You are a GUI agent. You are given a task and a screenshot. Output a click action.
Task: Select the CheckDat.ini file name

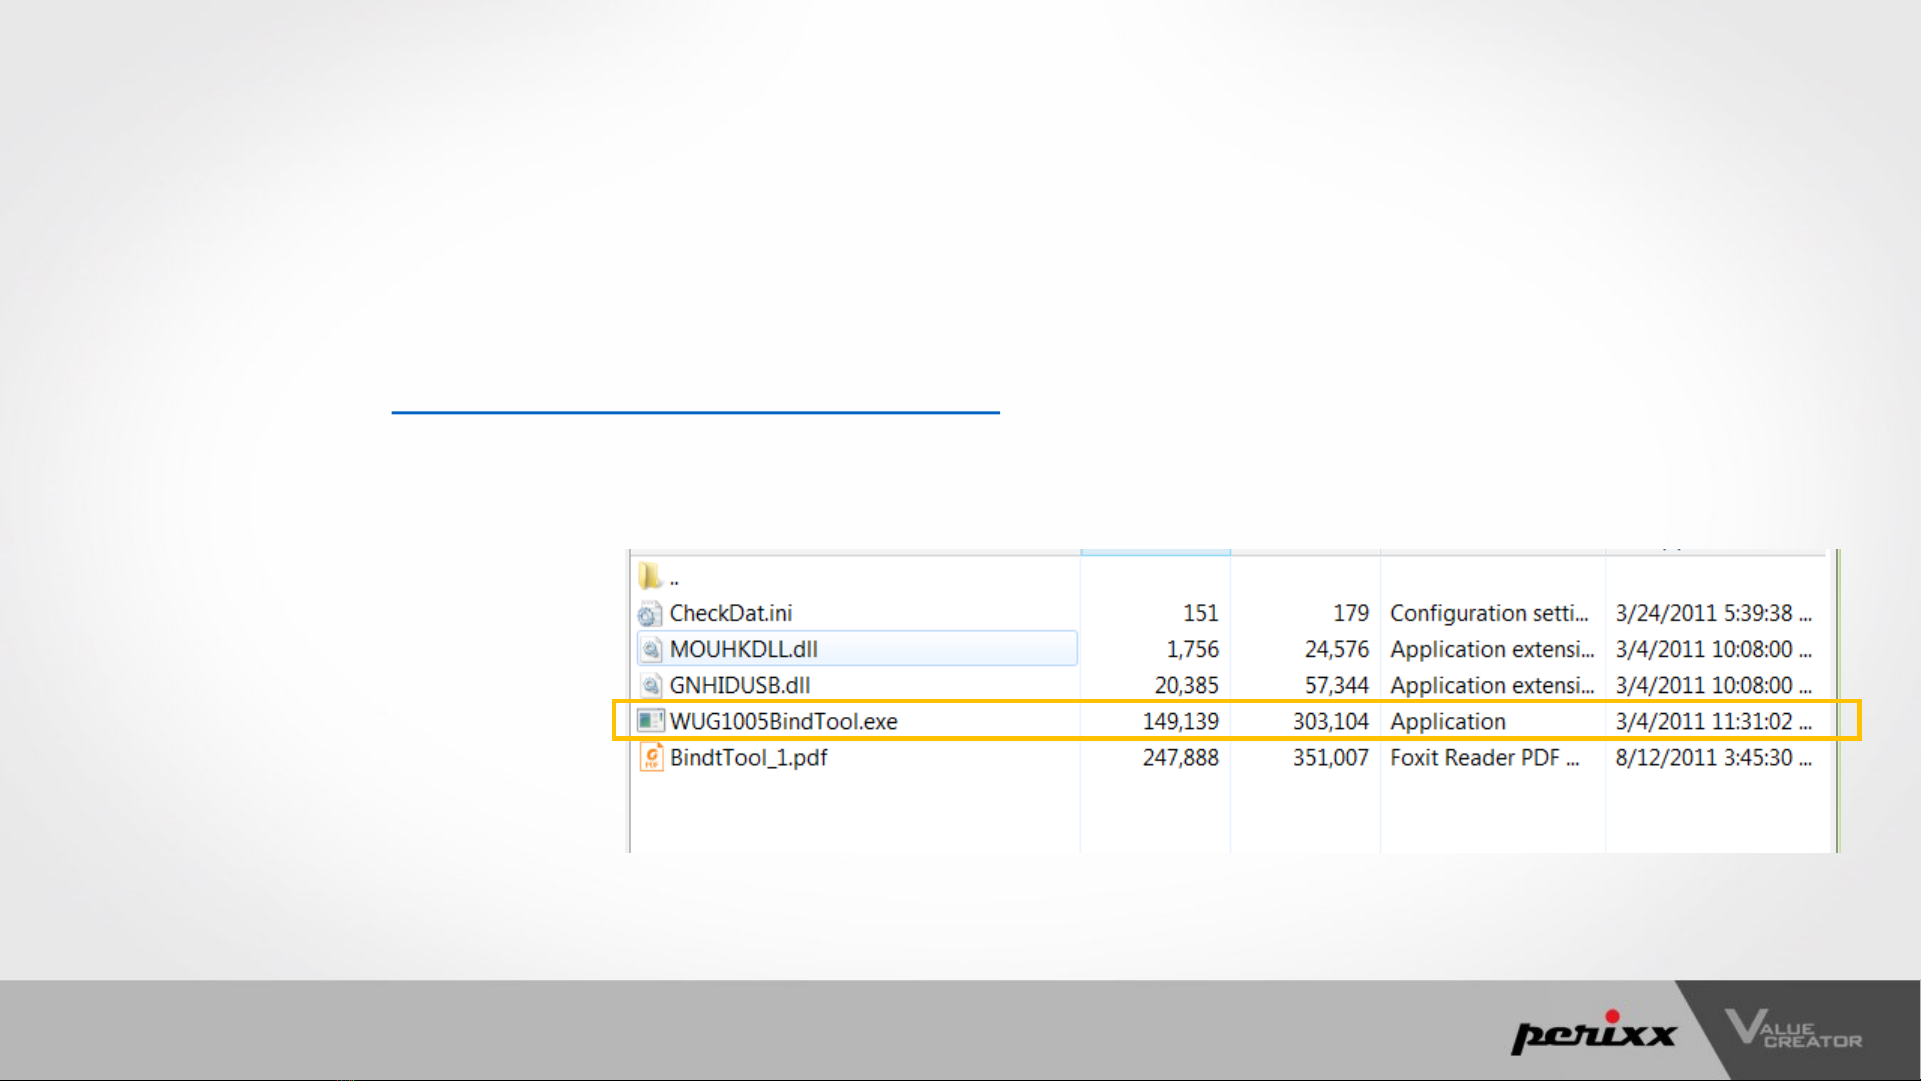[x=731, y=613]
